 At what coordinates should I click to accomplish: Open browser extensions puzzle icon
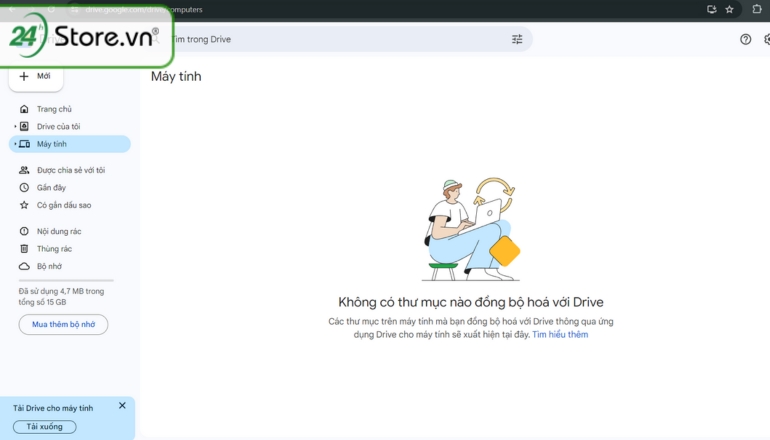click(x=757, y=9)
